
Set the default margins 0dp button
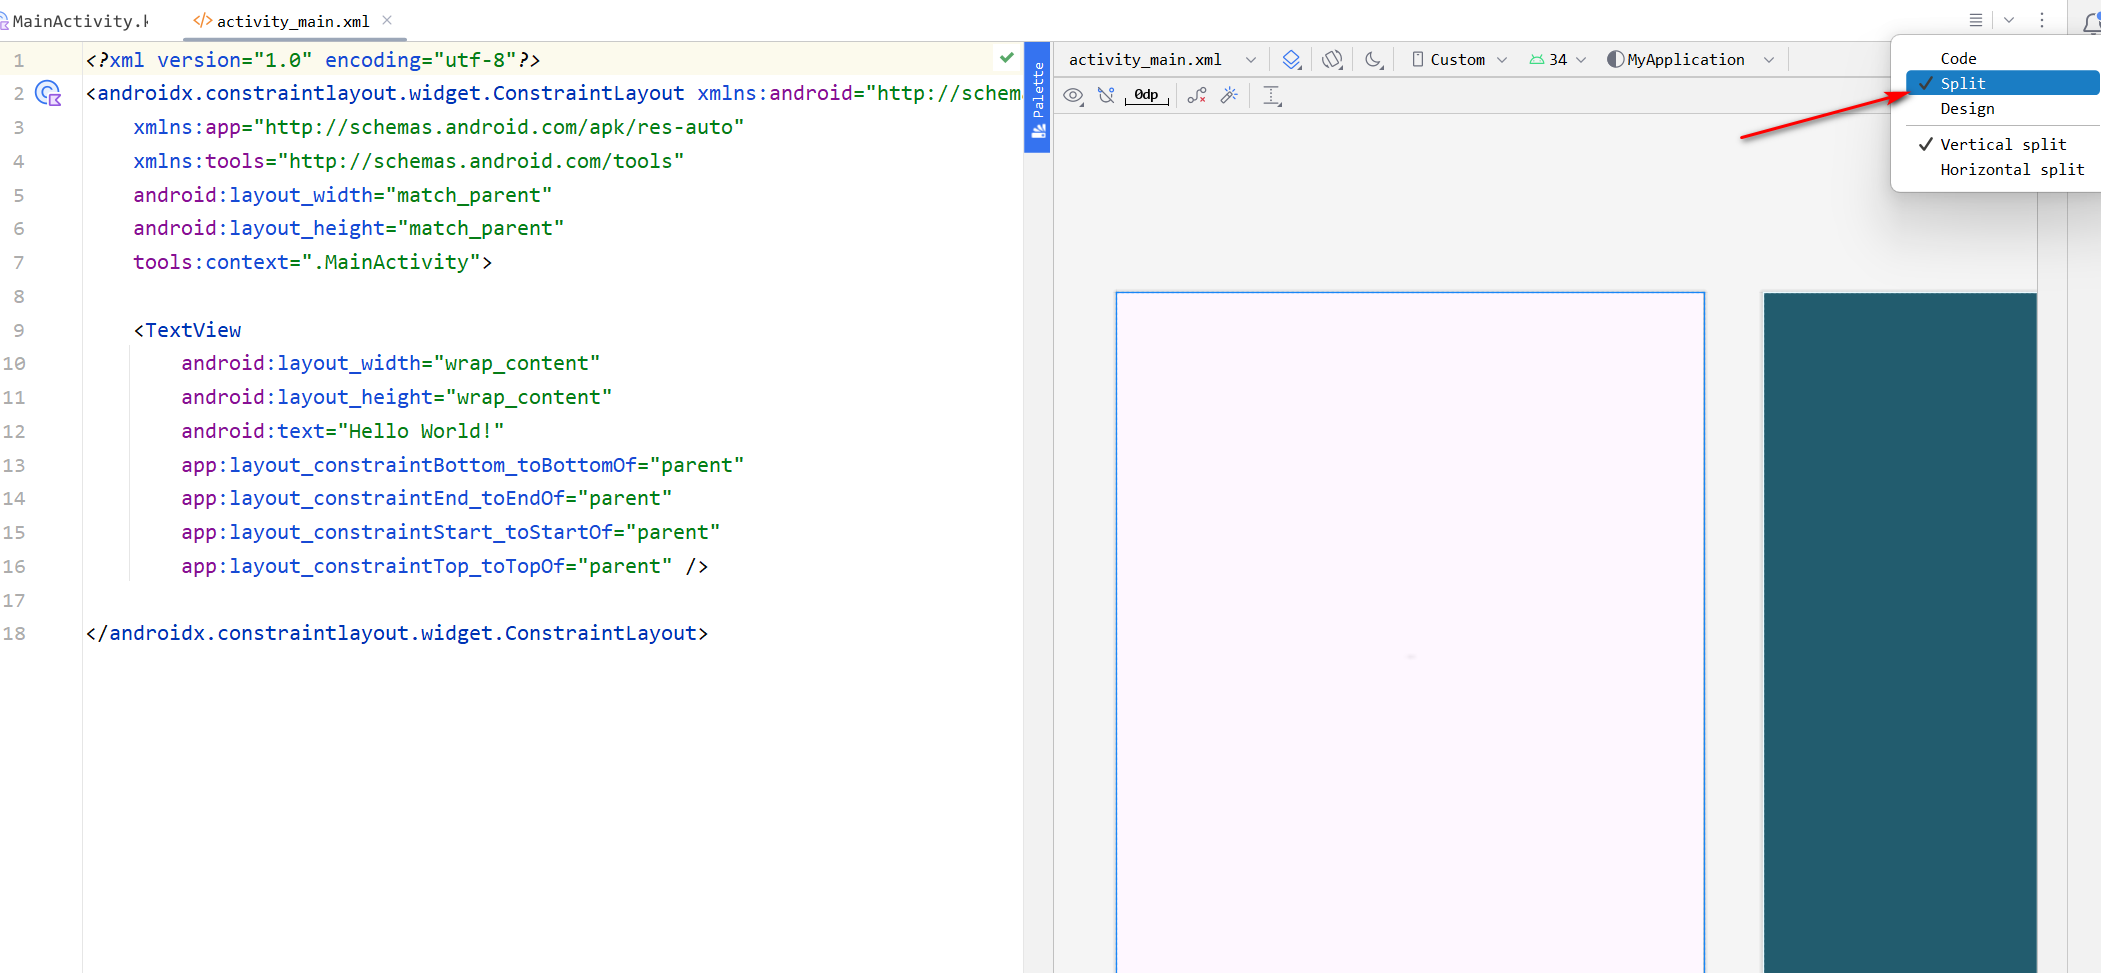tap(1146, 96)
